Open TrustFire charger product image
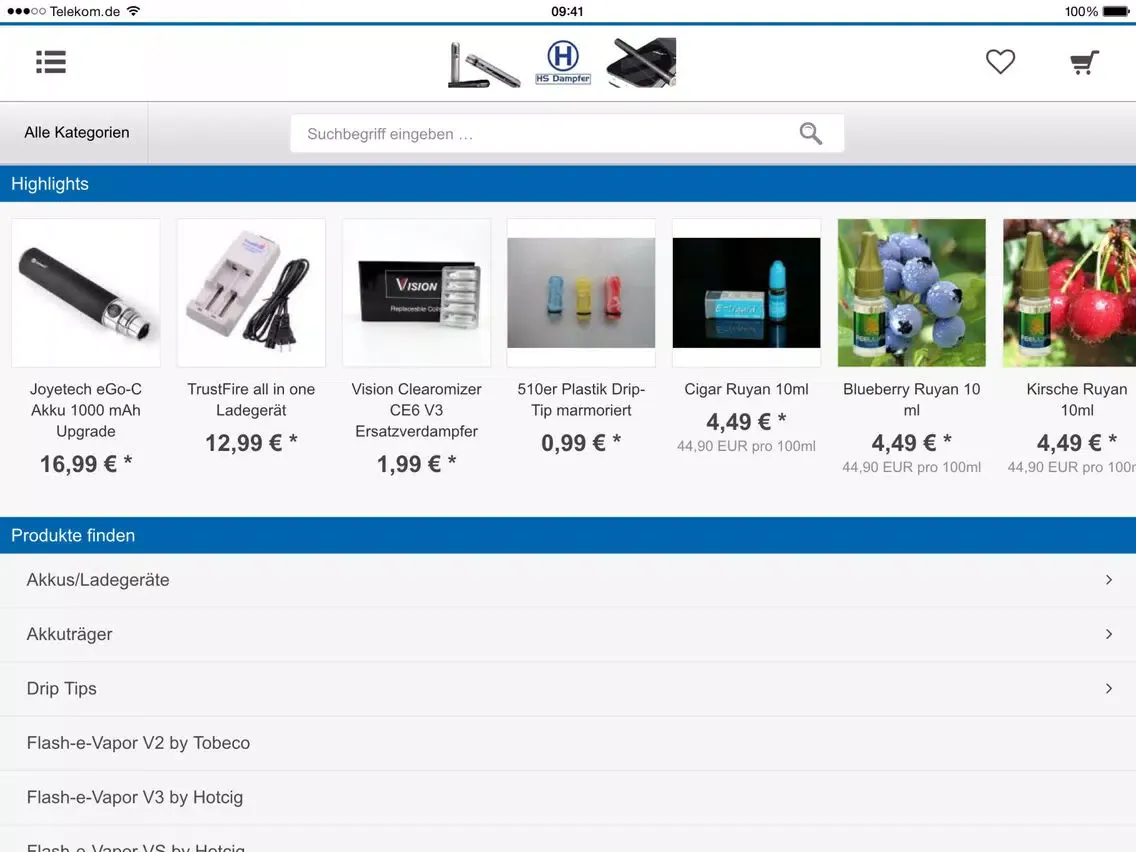Viewport: 1136px width, 852px height. [251, 293]
